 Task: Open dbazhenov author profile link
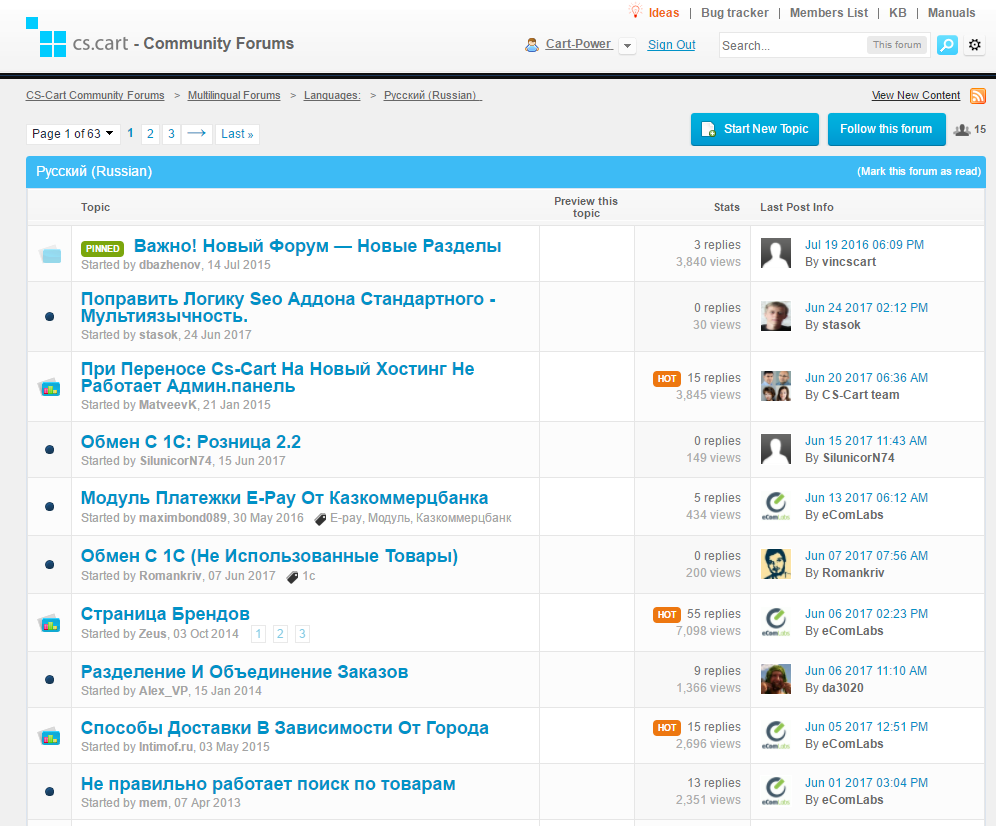click(170, 265)
